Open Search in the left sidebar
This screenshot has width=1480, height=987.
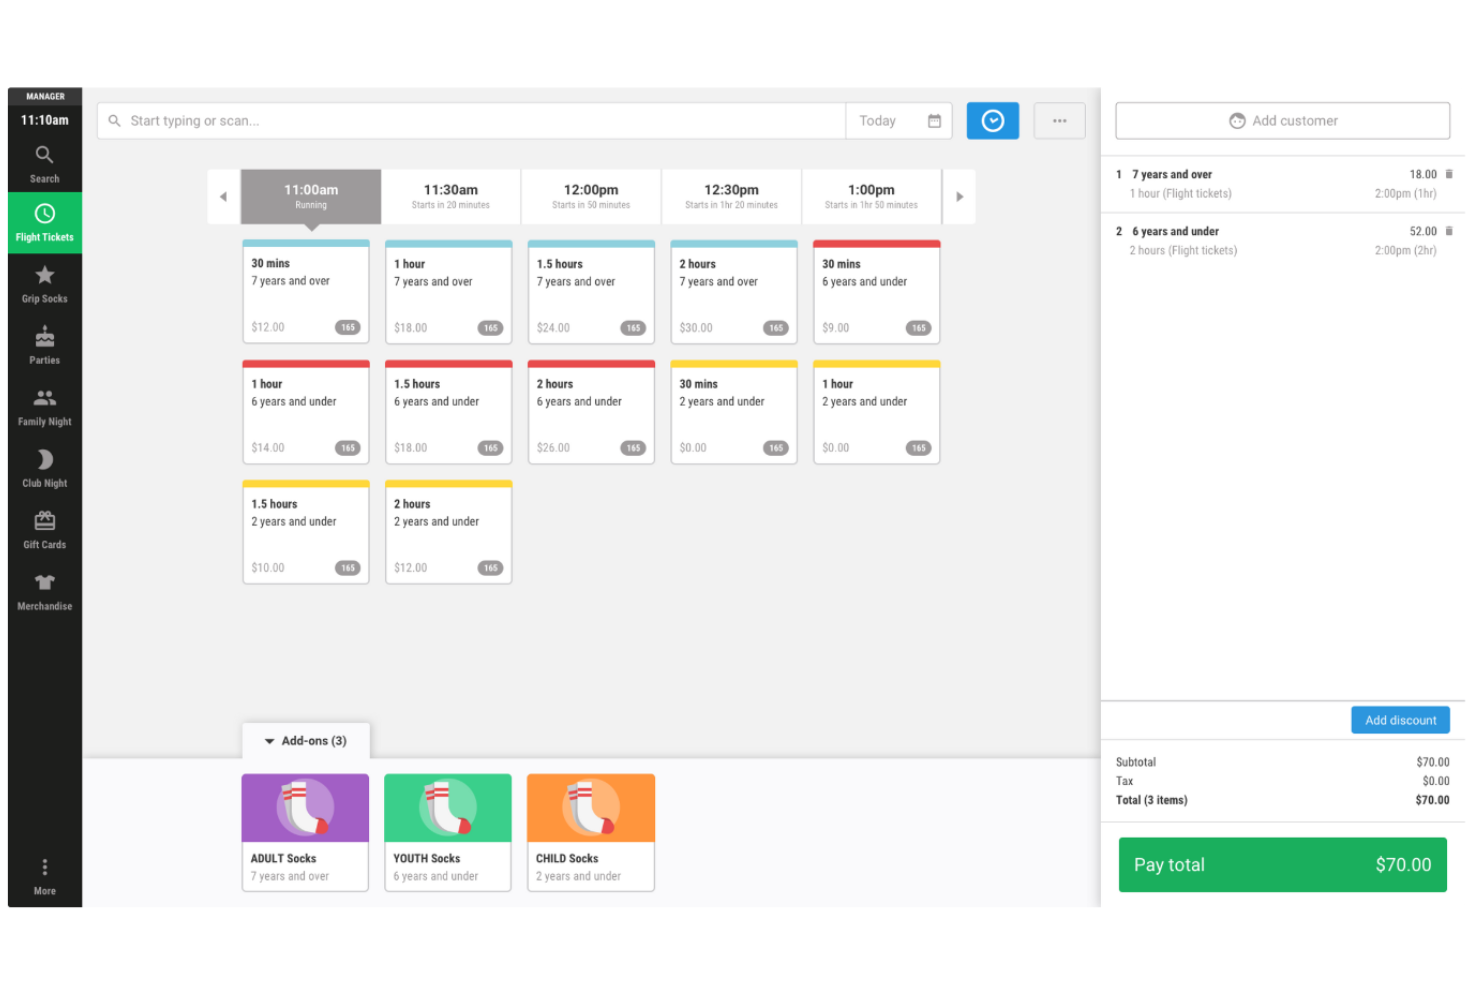point(44,163)
